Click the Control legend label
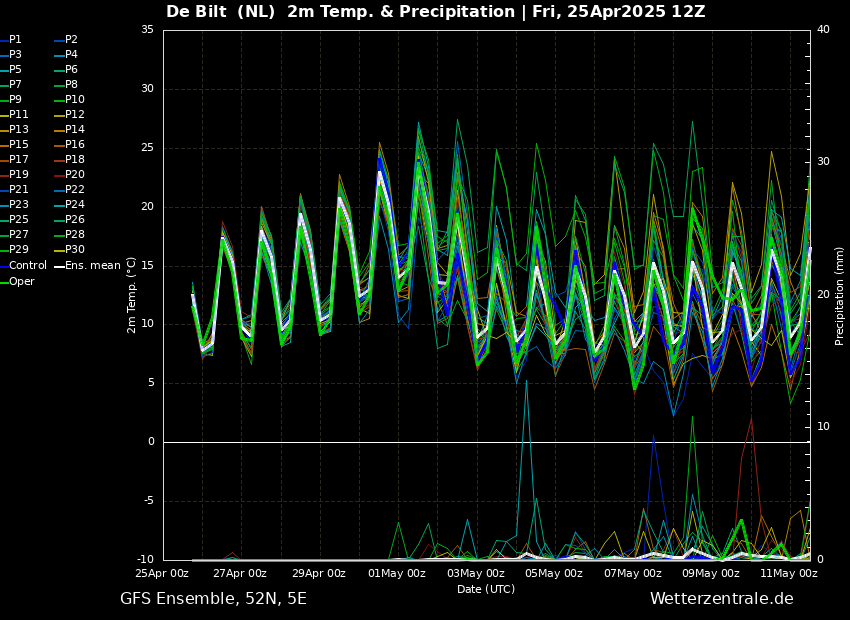 pyautogui.click(x=28, y=265)
